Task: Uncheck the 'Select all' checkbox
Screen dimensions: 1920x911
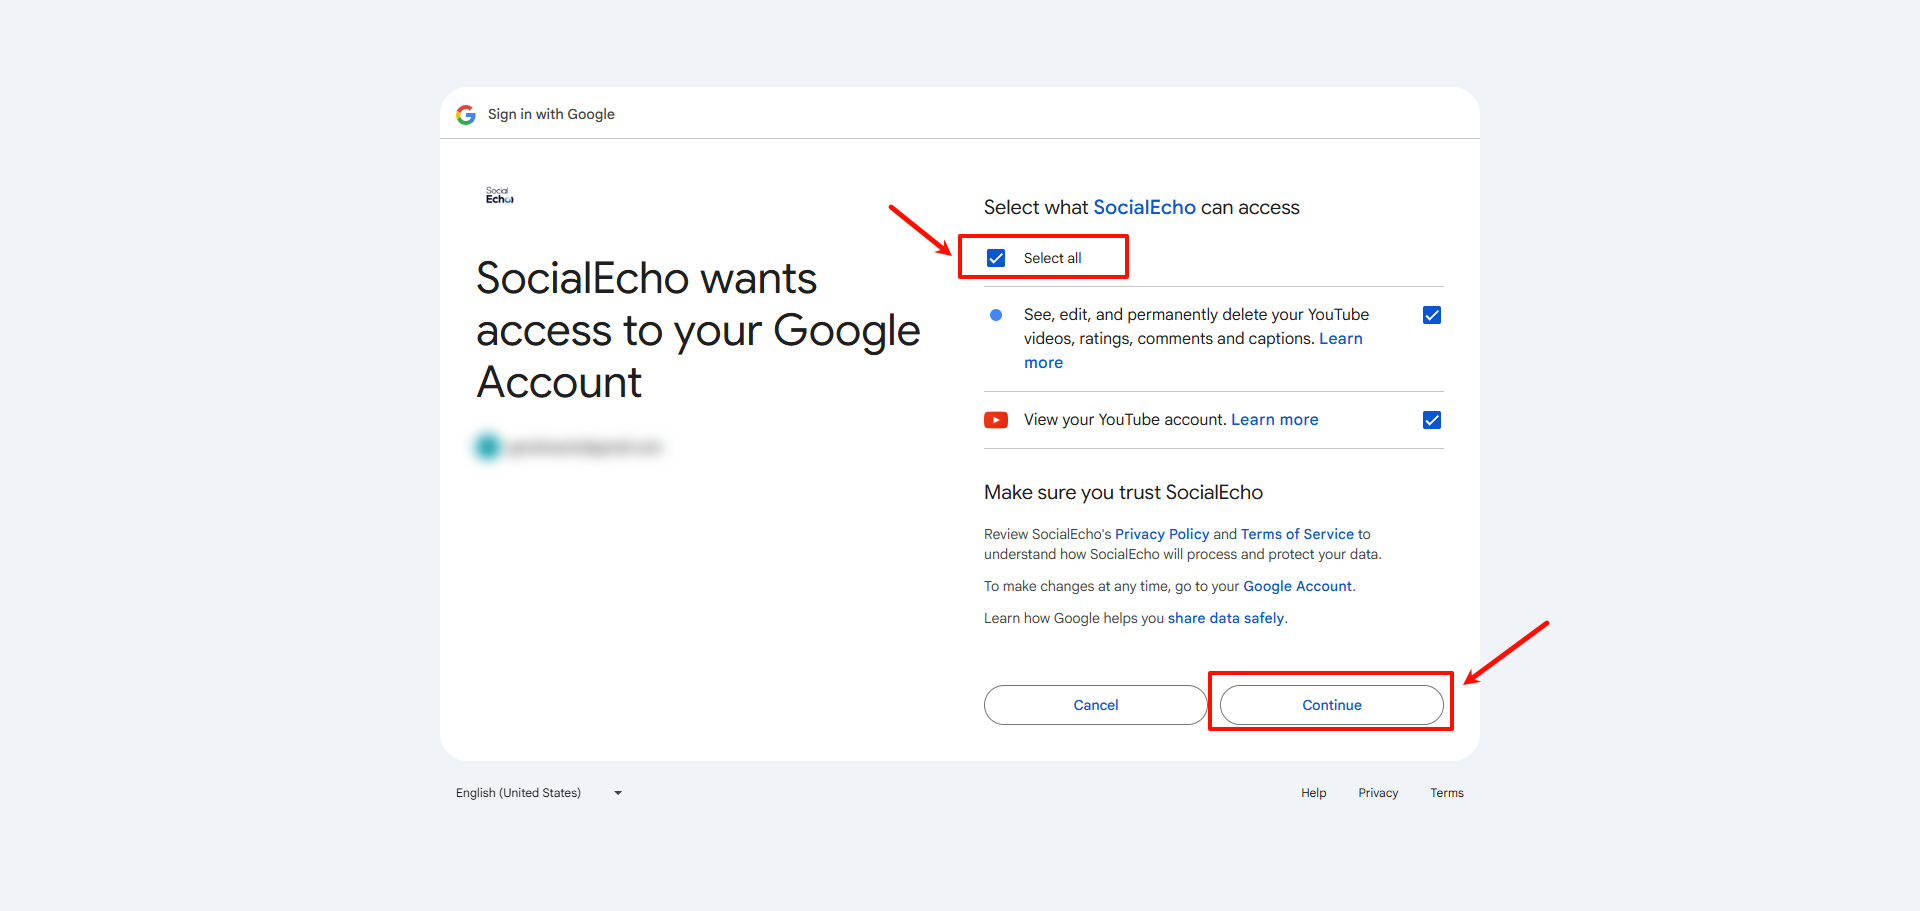Action: point(996,257)
